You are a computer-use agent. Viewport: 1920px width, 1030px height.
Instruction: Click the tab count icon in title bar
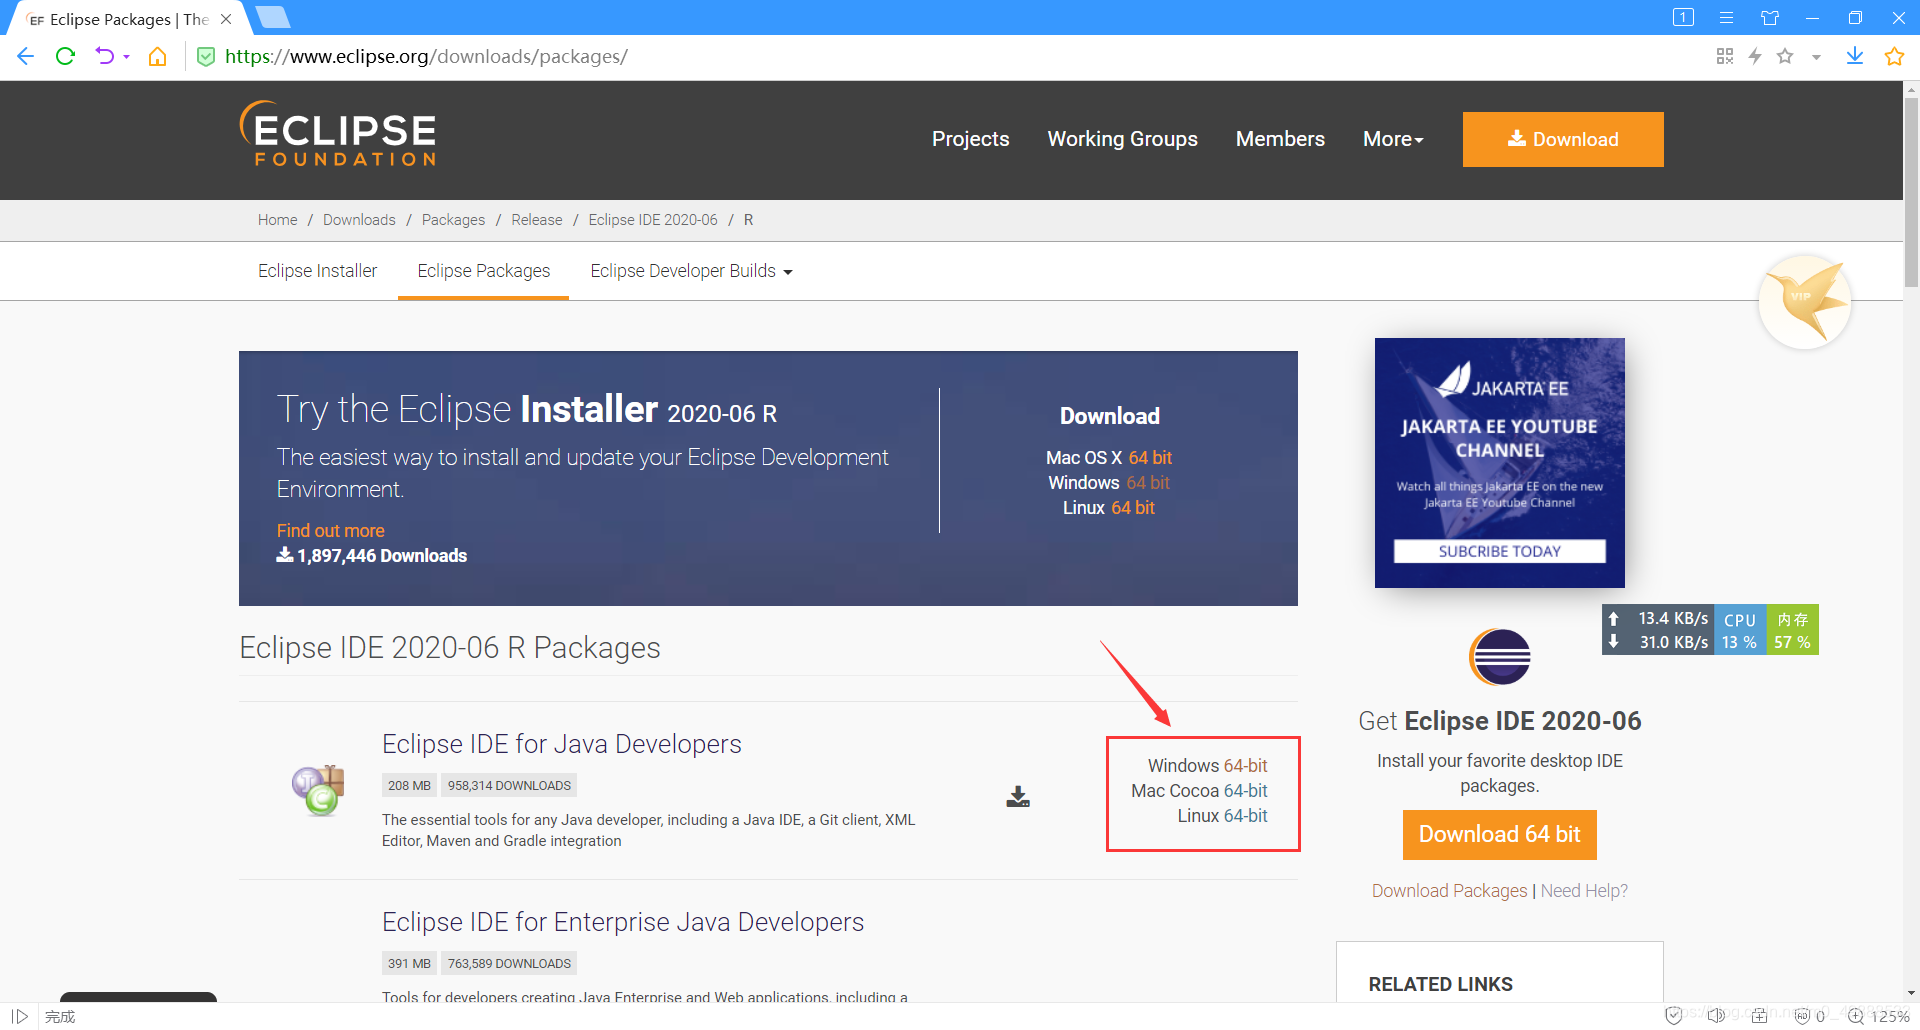tap(1683, 17)
